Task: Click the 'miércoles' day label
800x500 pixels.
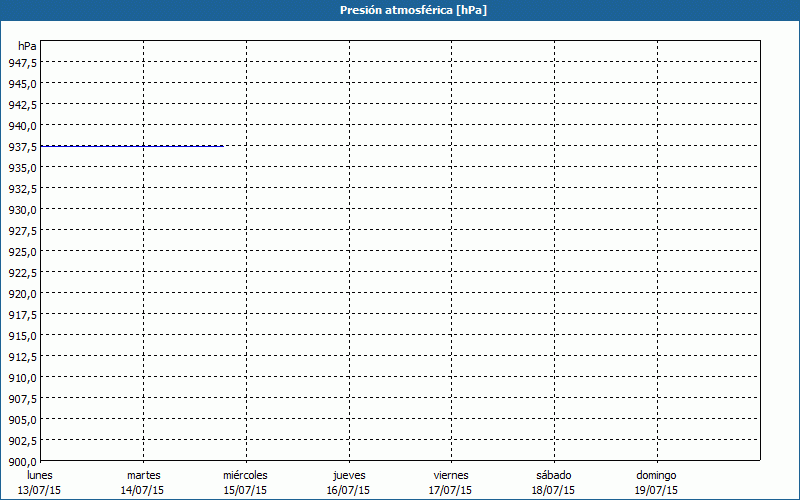Action: tap(245, 475)
